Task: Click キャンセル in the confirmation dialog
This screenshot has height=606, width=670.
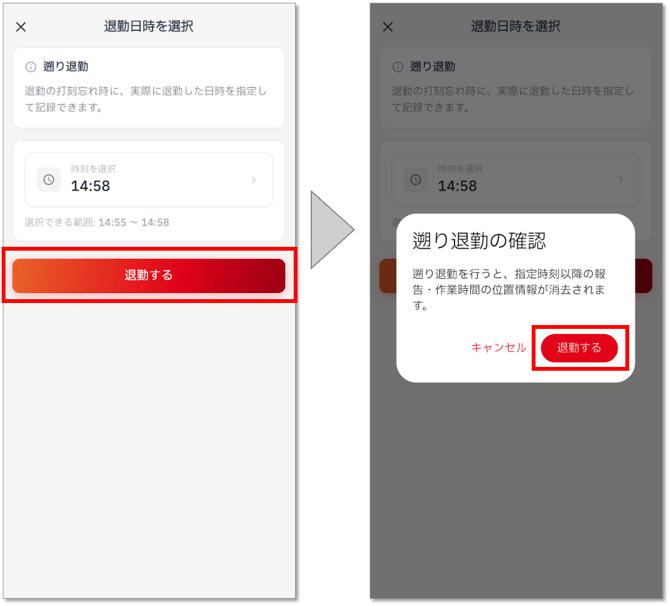Action: point(499,347)
